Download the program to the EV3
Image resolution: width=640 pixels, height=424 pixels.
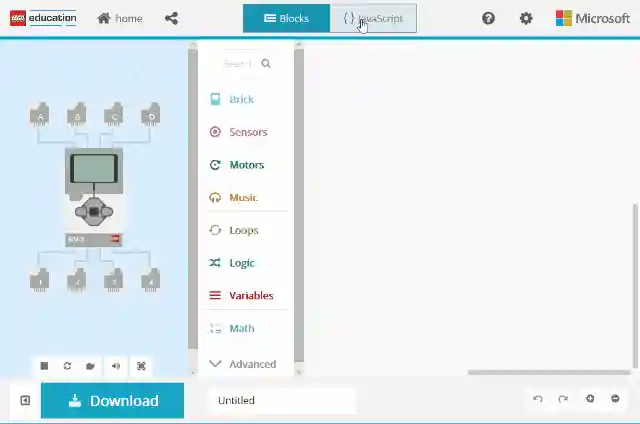tap(113, 401)
